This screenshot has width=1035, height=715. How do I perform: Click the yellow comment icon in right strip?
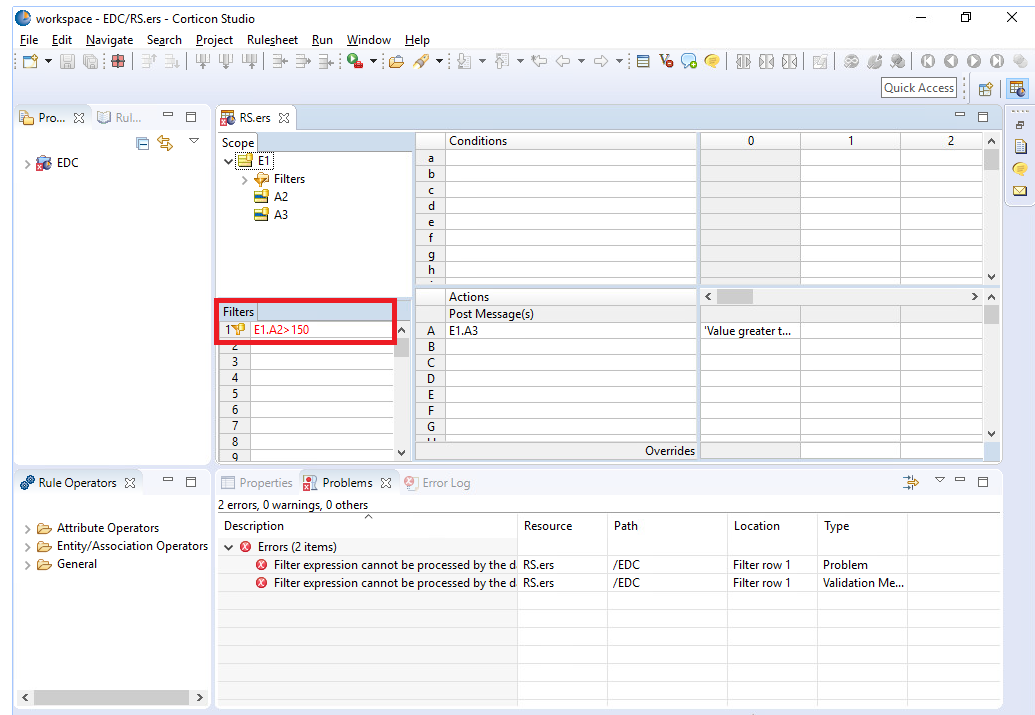(1020, 169)
